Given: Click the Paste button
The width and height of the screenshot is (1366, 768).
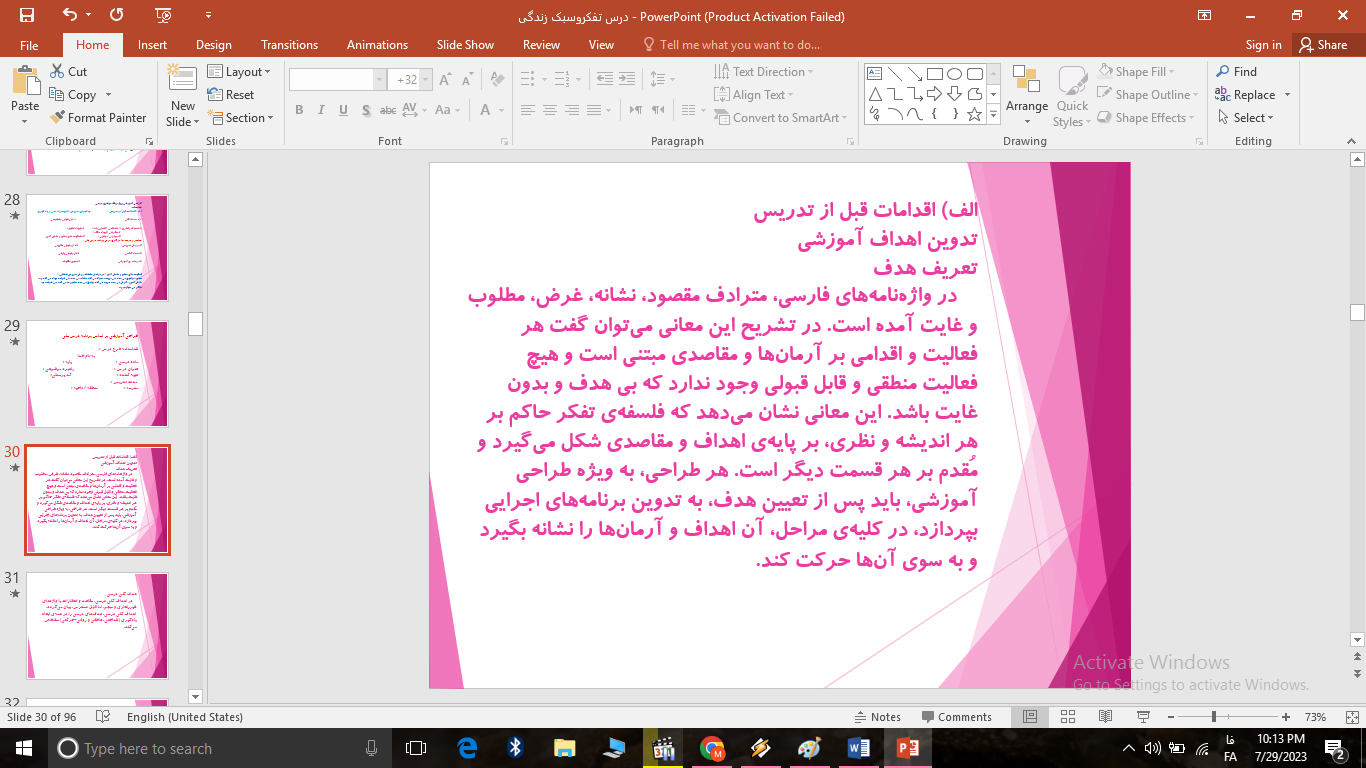Looking at the screenshot, I should [x=25, y=96].
